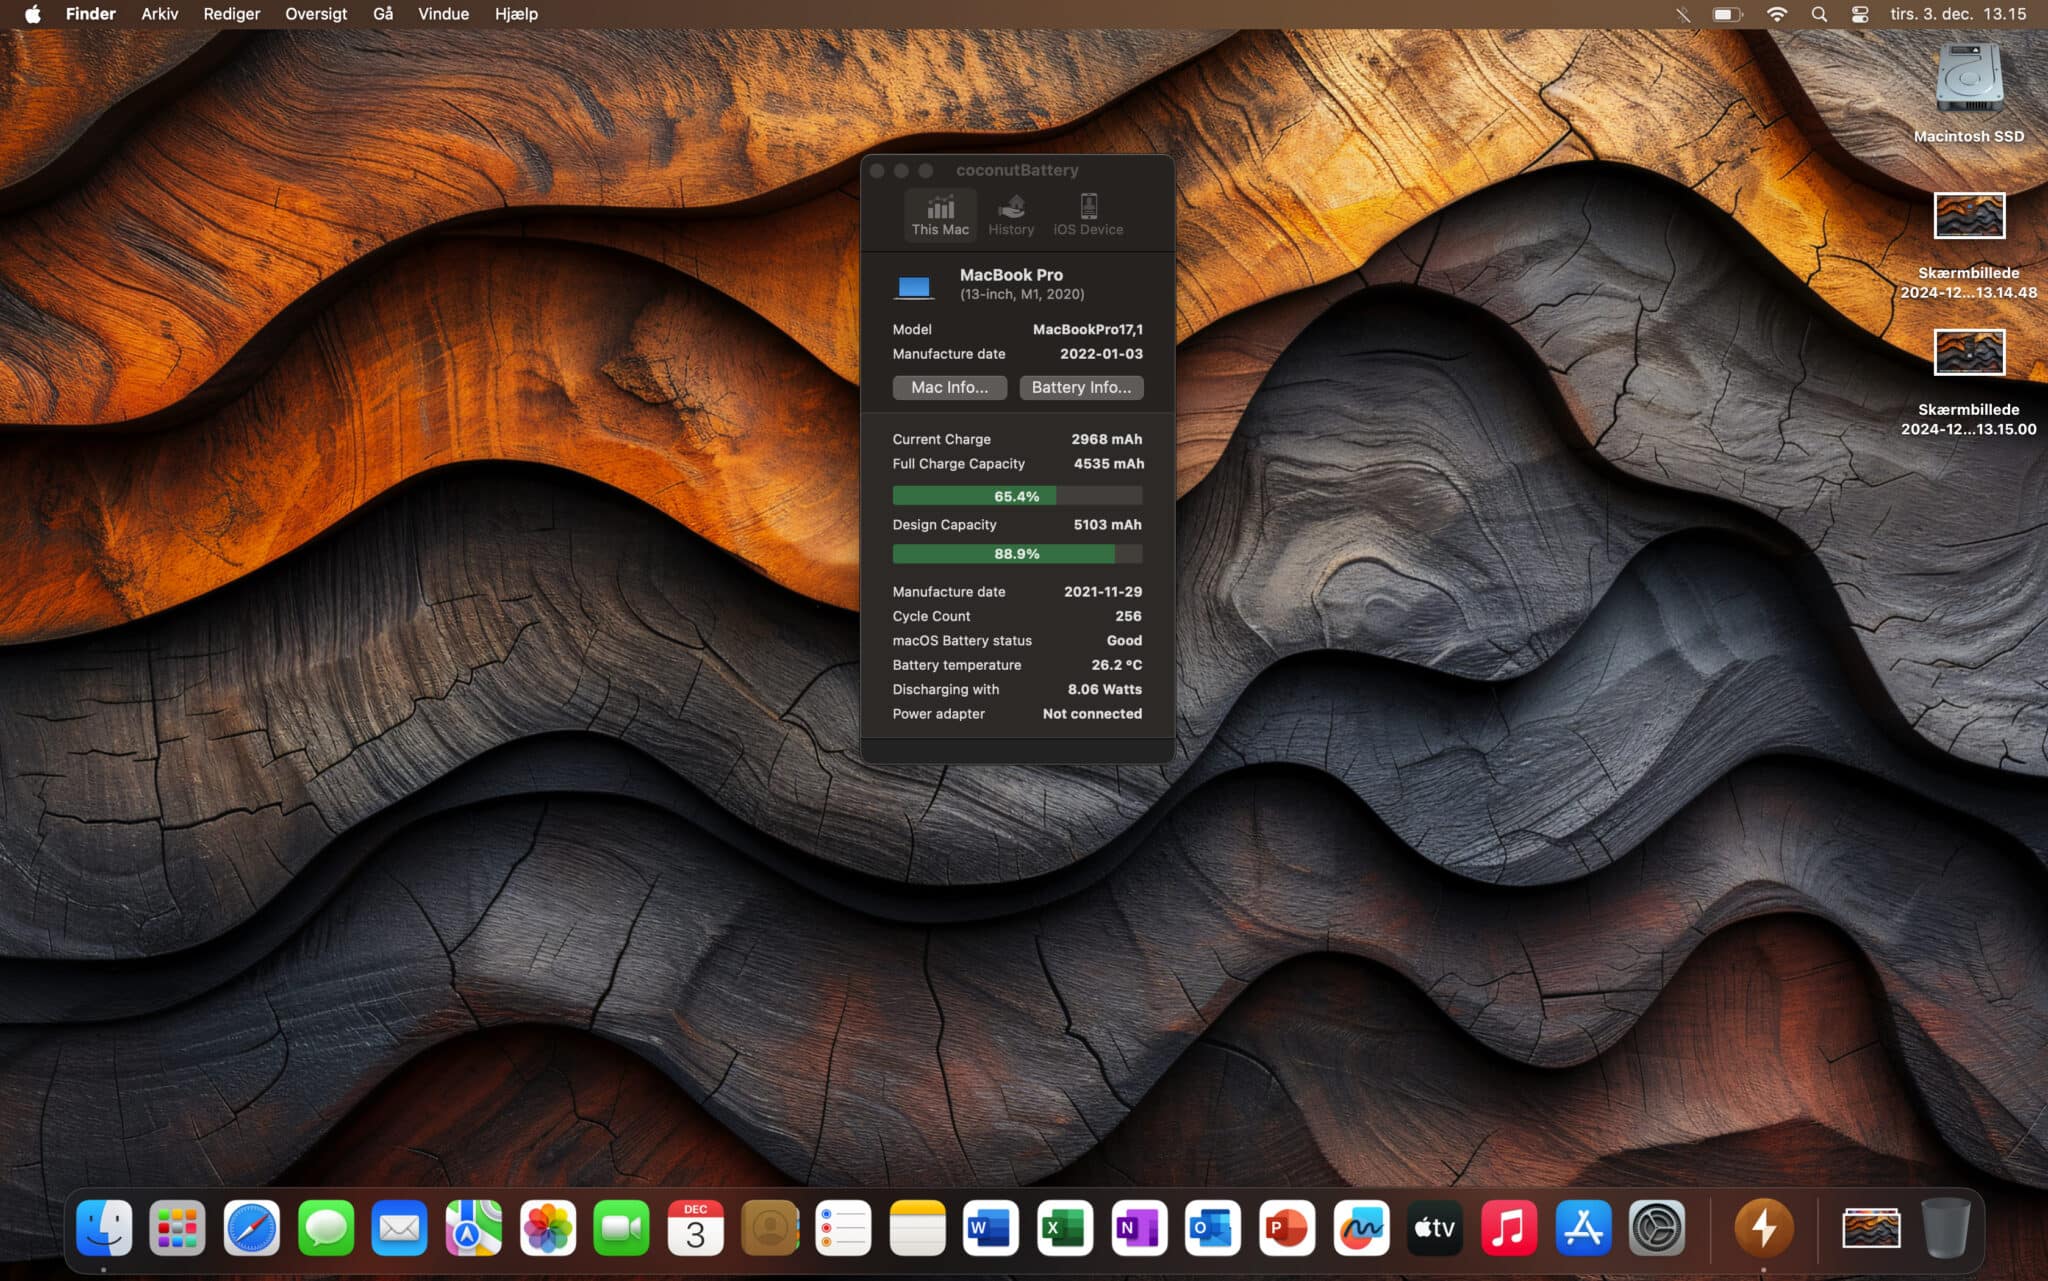This screenshot has height=1281, width=2048.
Task: Switch to the iOS Device tab
Action: (x=1087, y=215)
